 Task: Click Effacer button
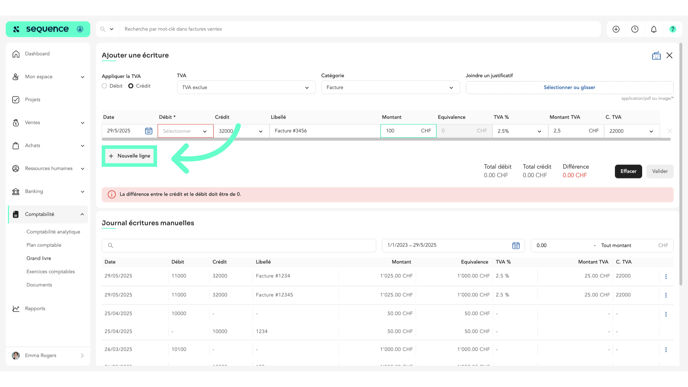point(628,171)
